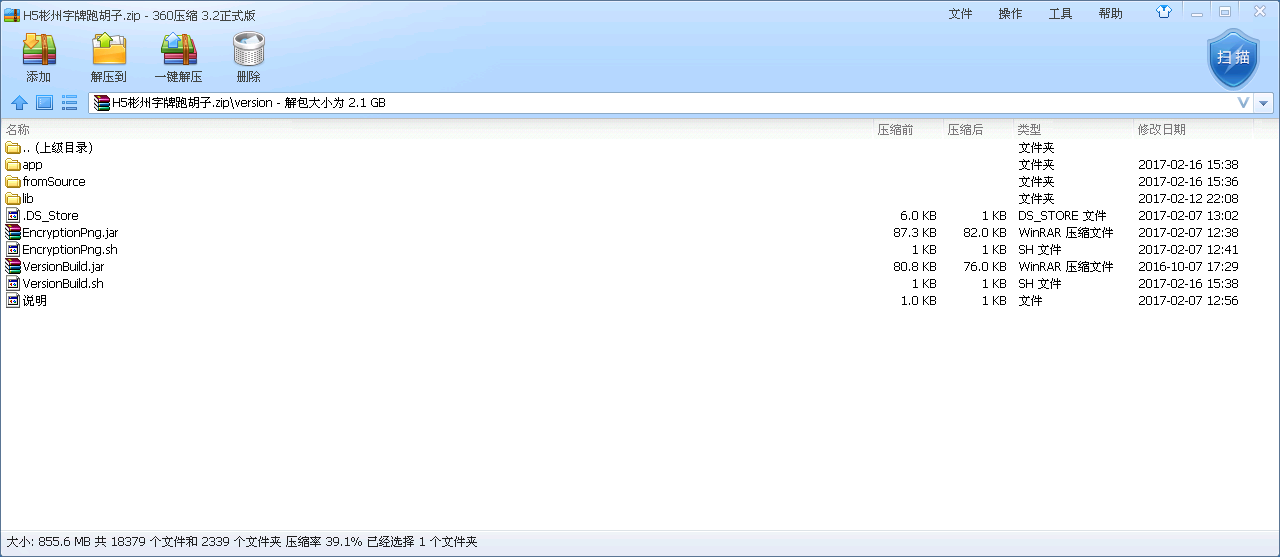This screenshot has height=557, width=1280.
Task: Select the VersionBuild.sh file
Action: click(x=62, y=284)
